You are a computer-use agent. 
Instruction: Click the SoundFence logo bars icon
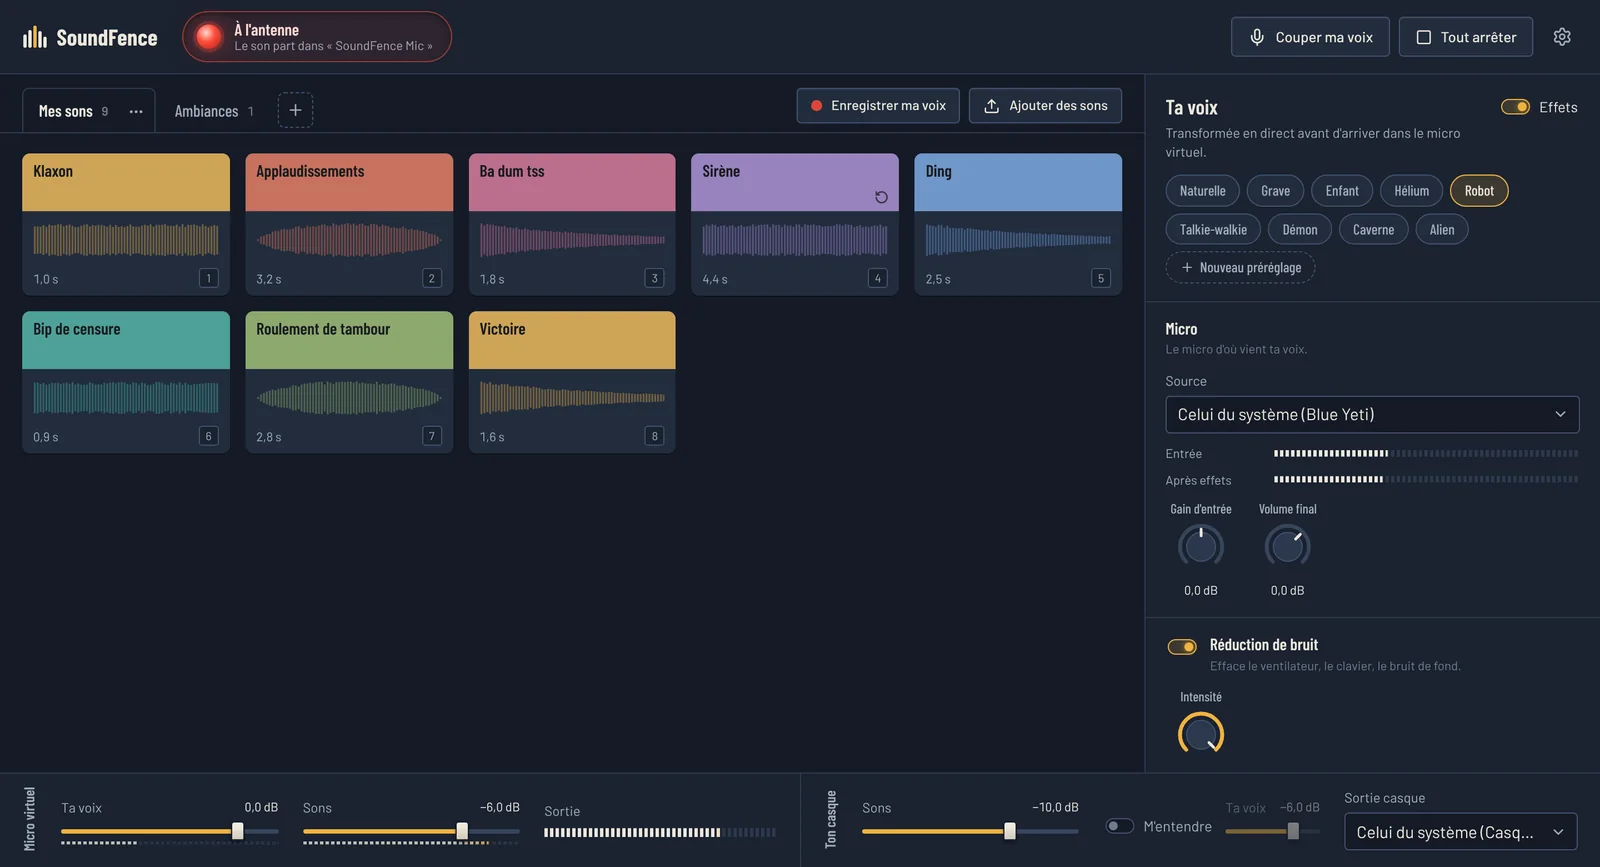tap(35, 37)
